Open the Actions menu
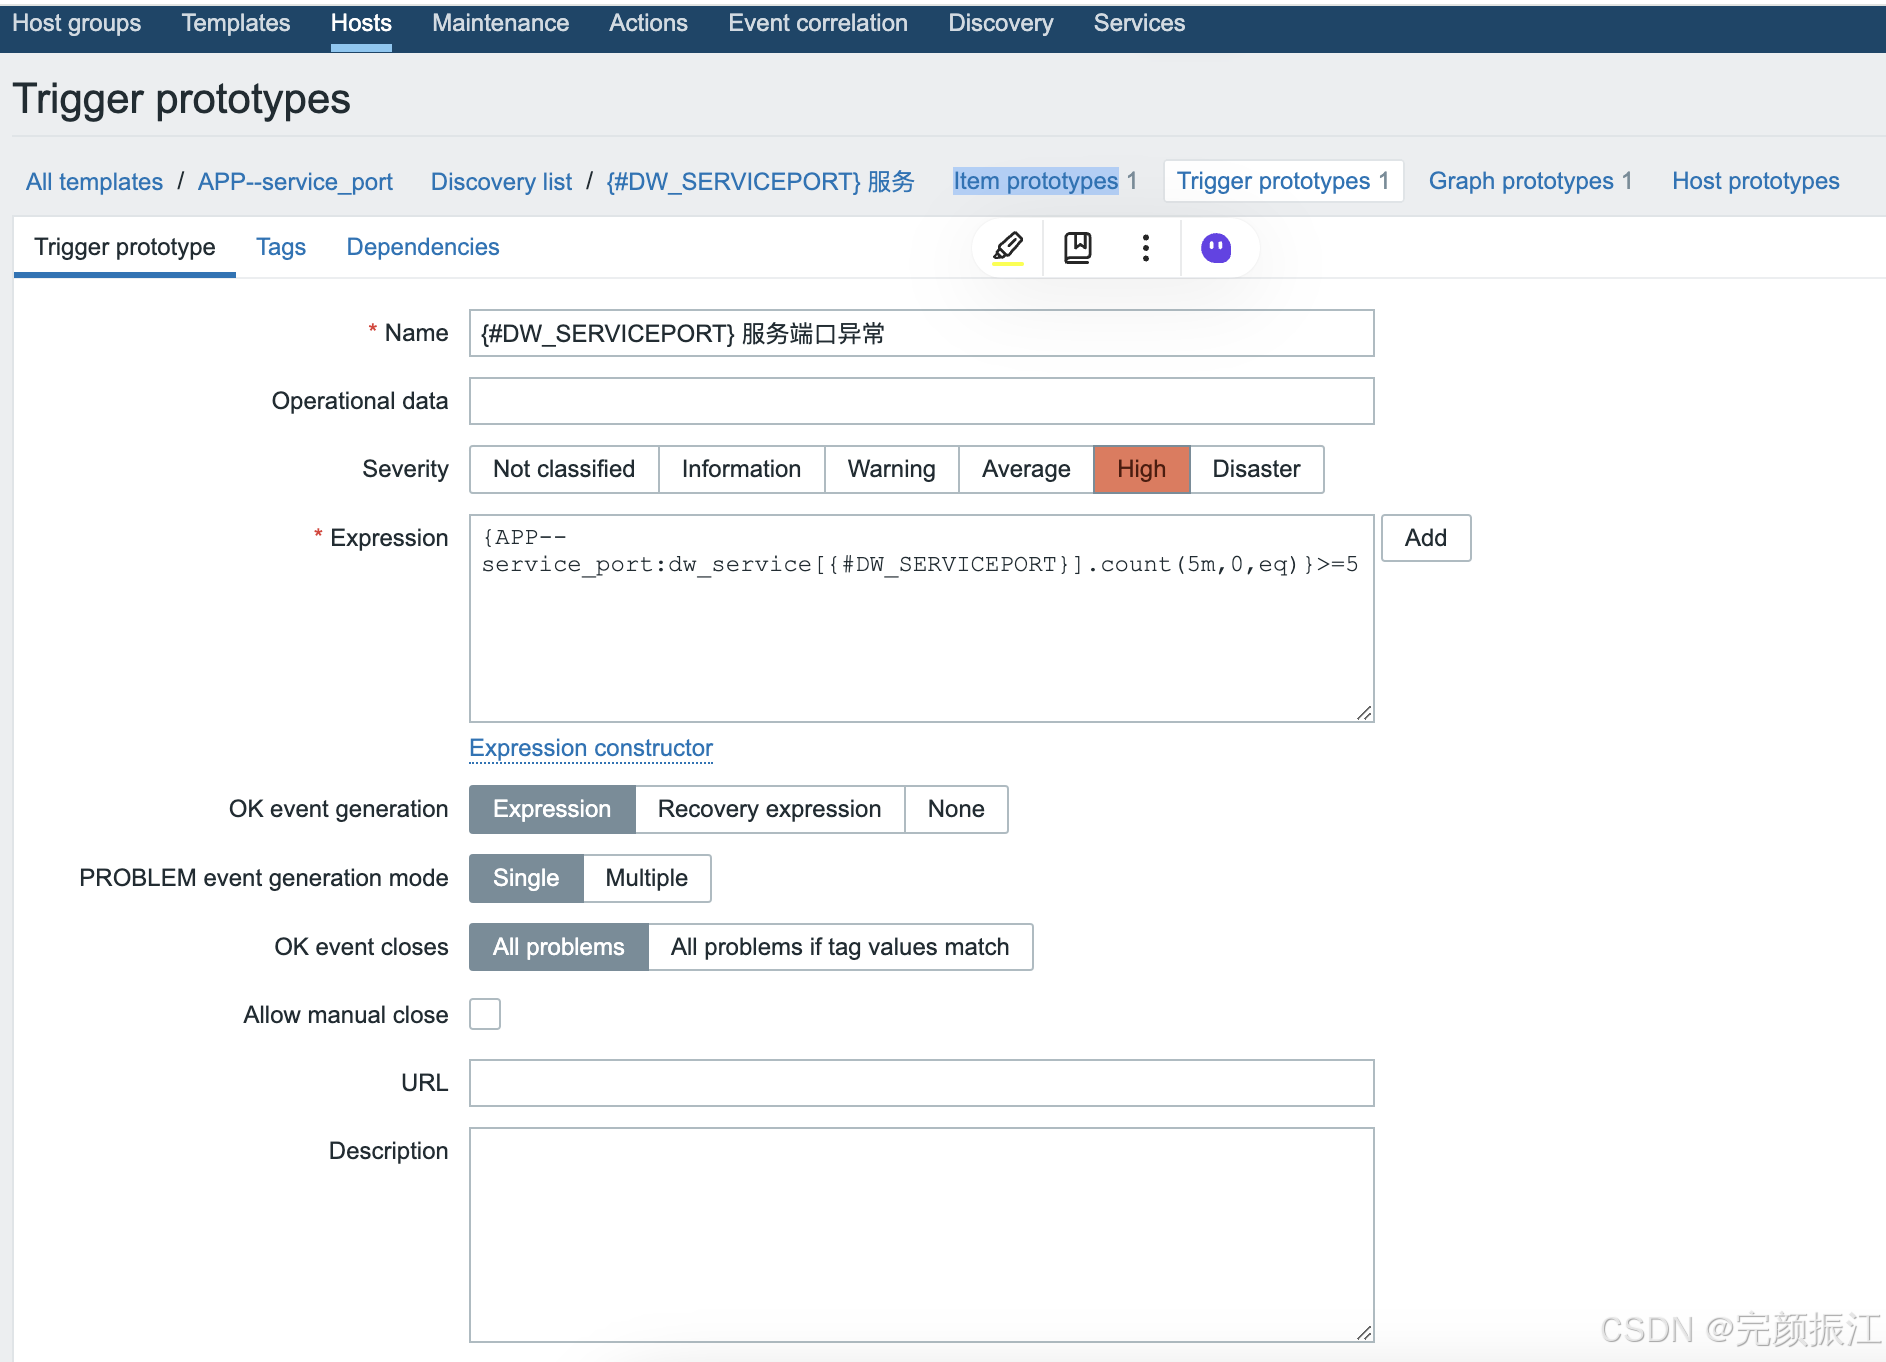 coord(648,22)
